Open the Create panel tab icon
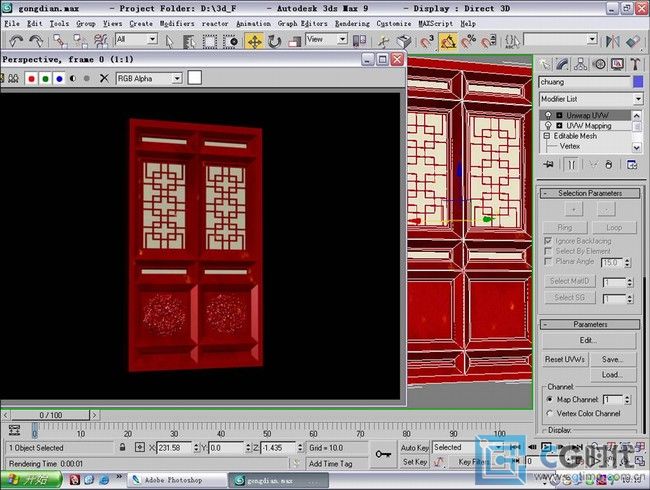 coord(544,64)
